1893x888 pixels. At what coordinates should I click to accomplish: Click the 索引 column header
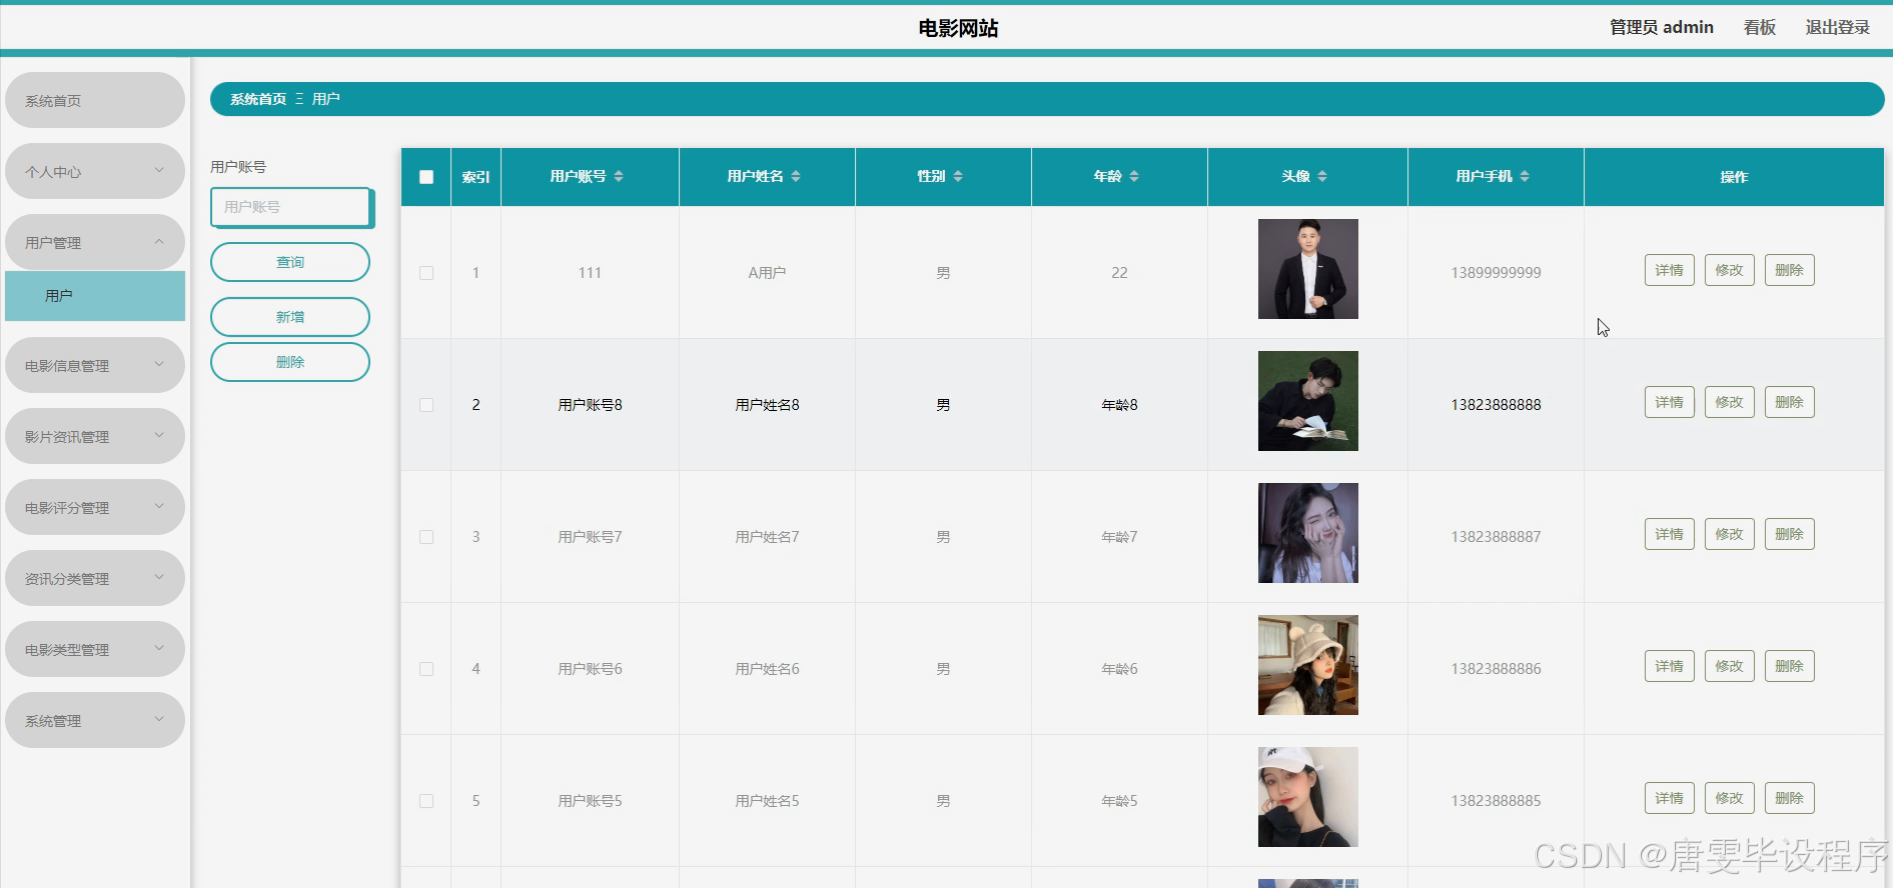(x=476, y=177)
